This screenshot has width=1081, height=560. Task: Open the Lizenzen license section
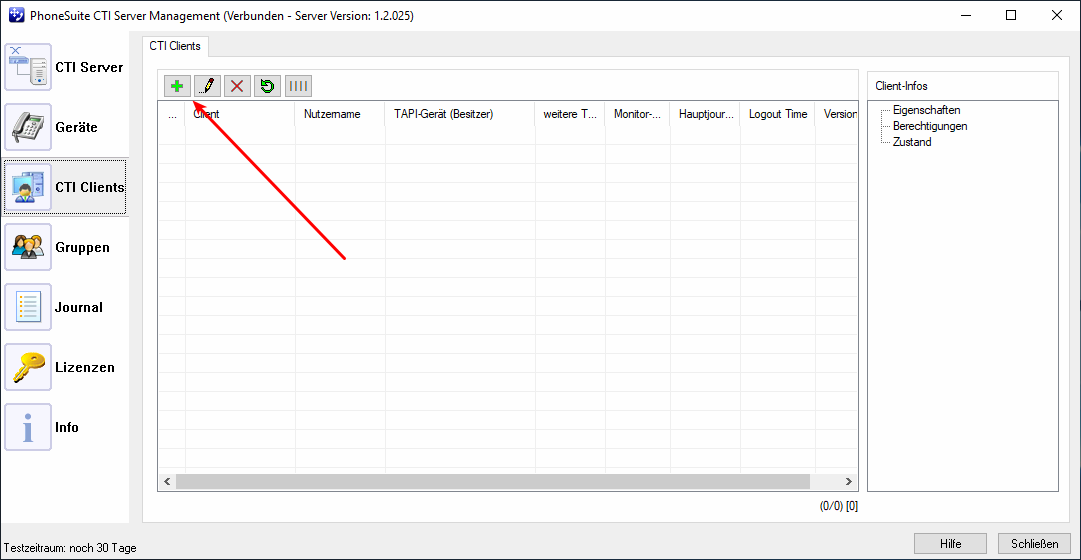[65, 367]
